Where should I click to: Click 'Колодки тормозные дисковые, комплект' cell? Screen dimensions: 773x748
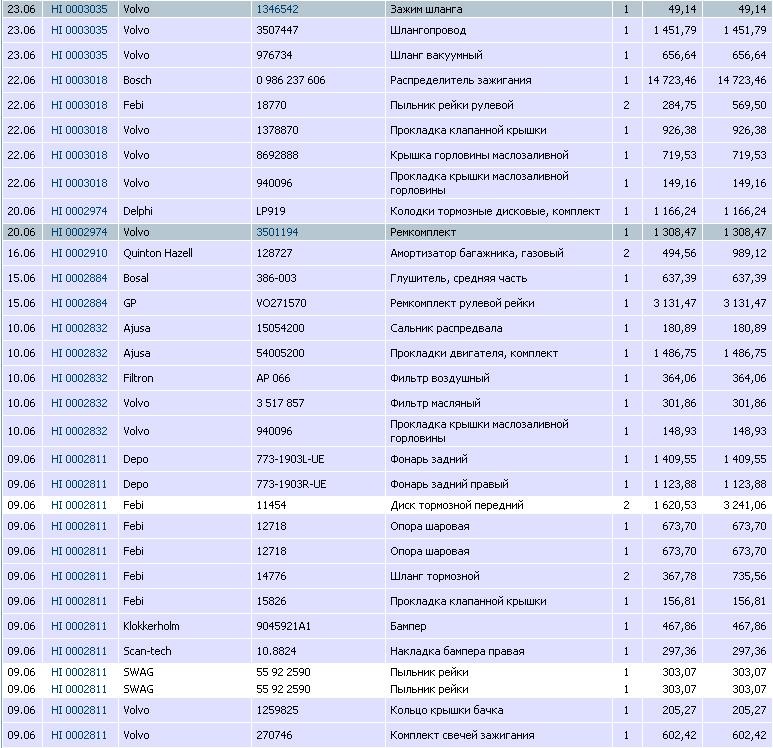pyautogui.click(x=495, y=211)
